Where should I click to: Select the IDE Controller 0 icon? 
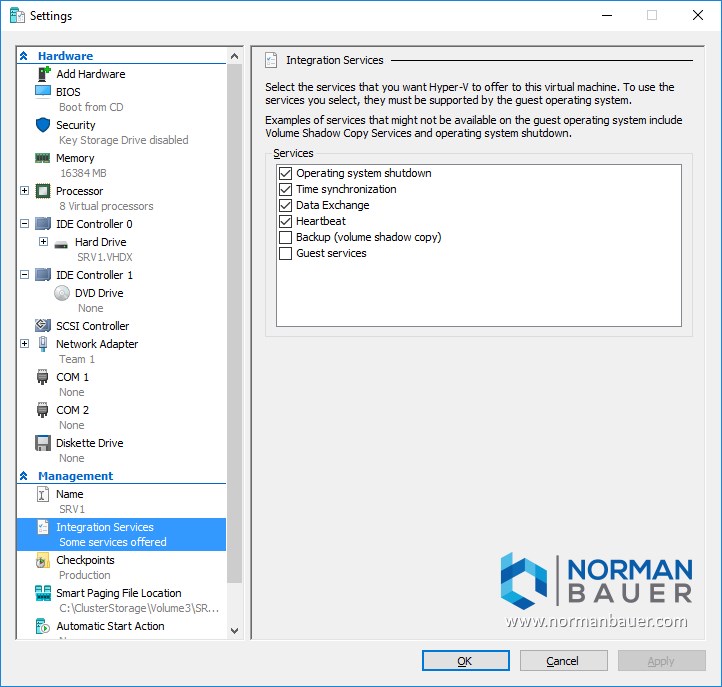pyautogui.click(x=43, y=224)
